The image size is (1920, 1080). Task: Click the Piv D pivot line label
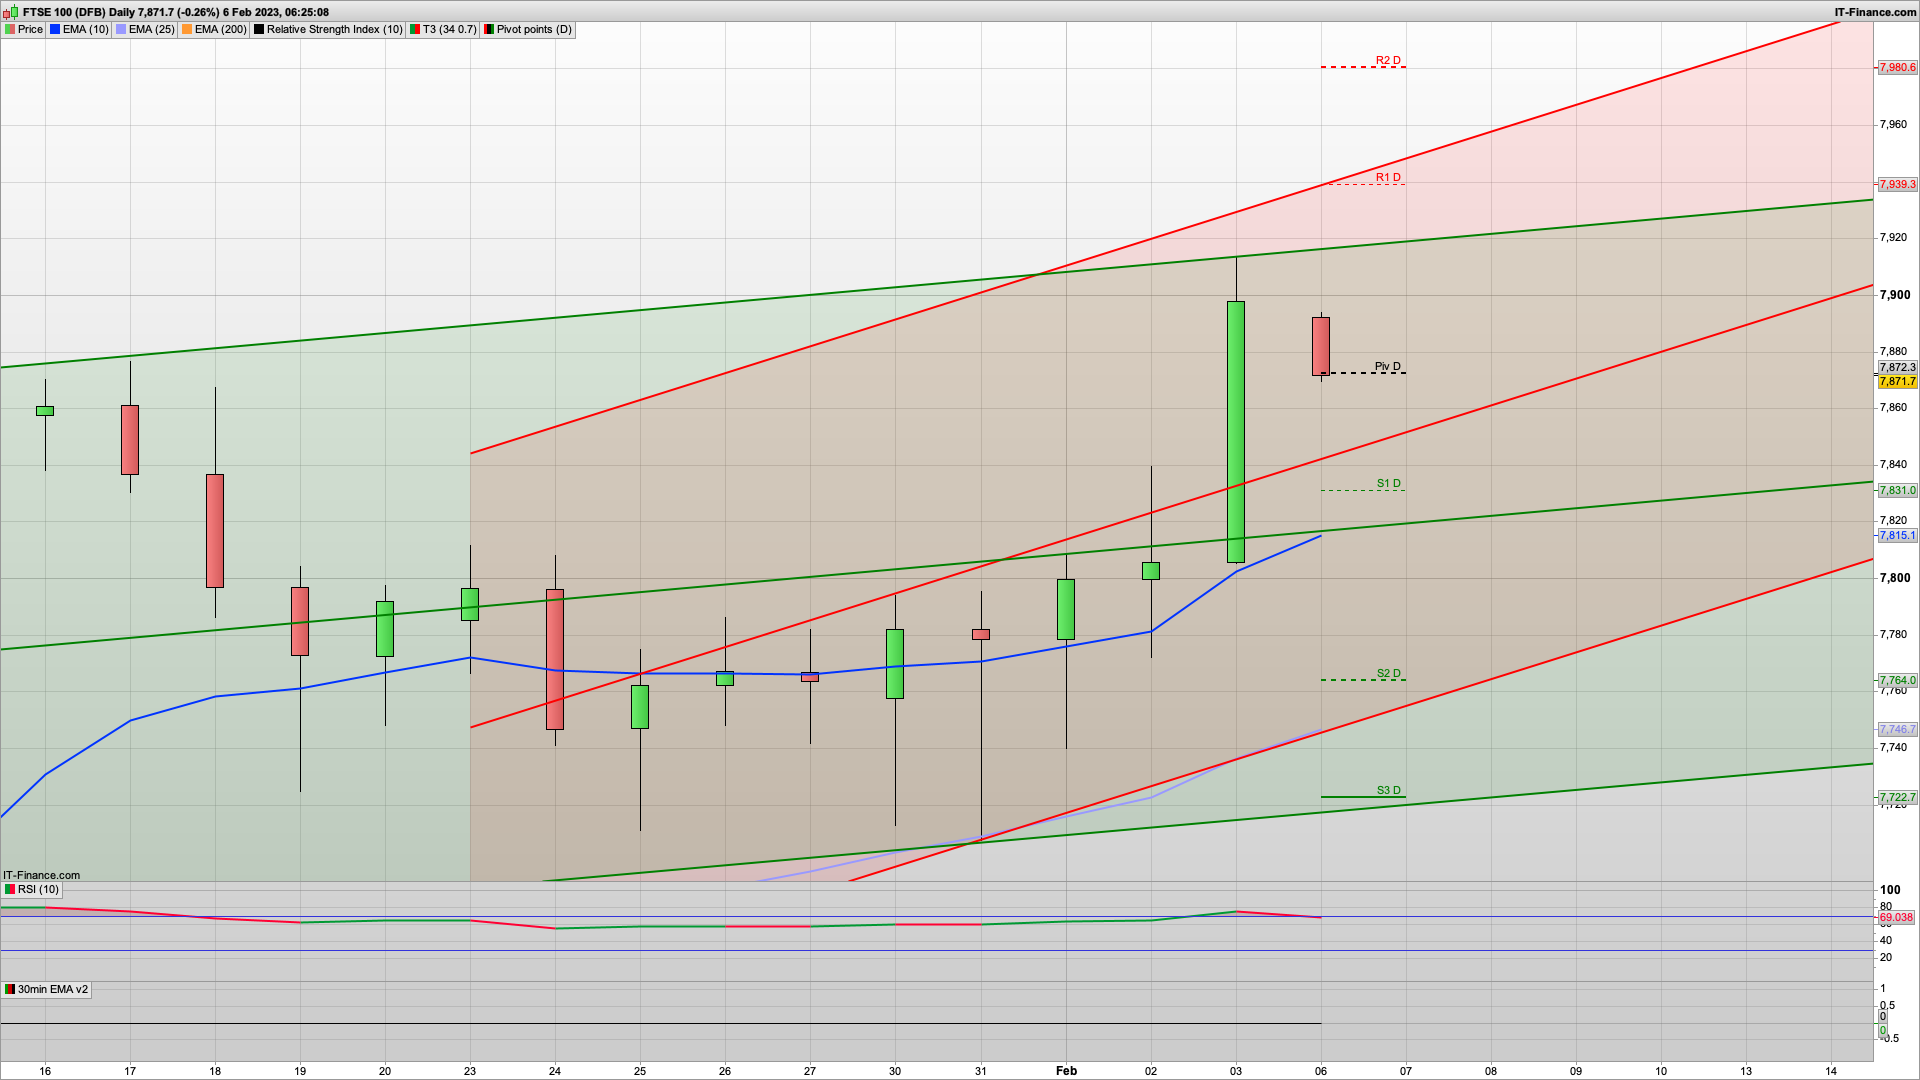coord(1387,367)
